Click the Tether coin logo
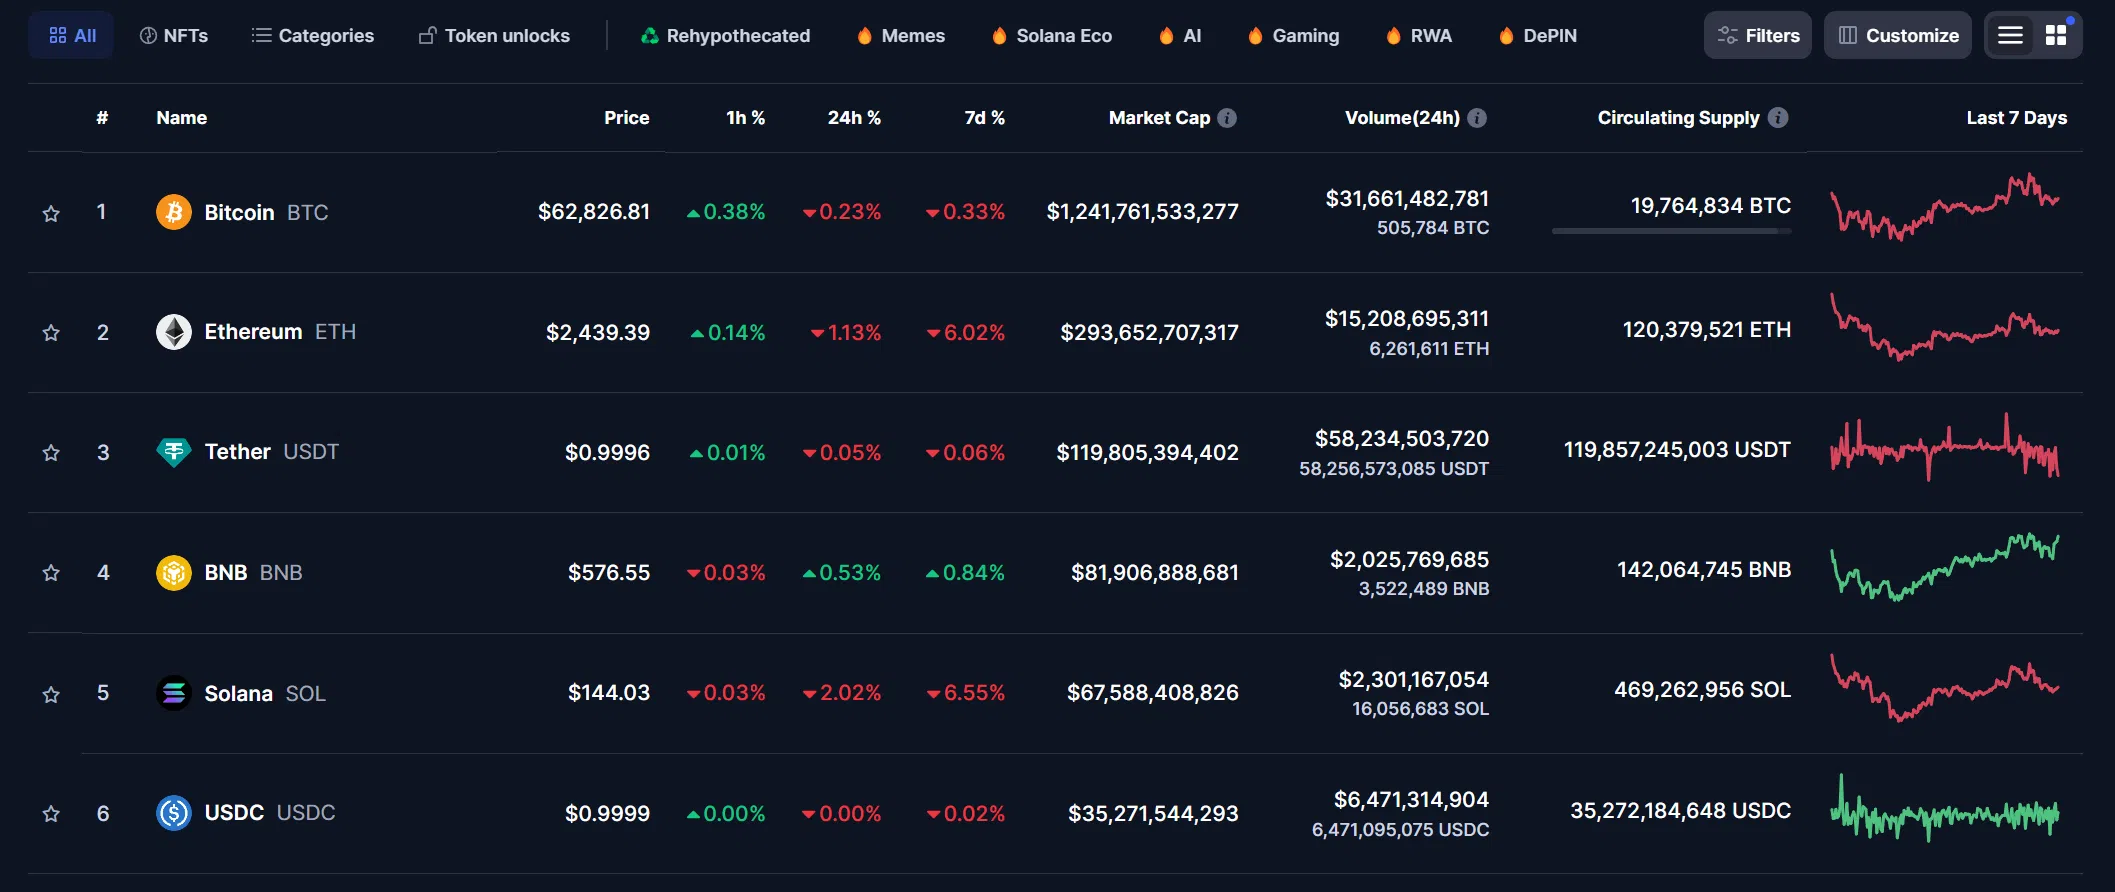 (x=174, y=452)
